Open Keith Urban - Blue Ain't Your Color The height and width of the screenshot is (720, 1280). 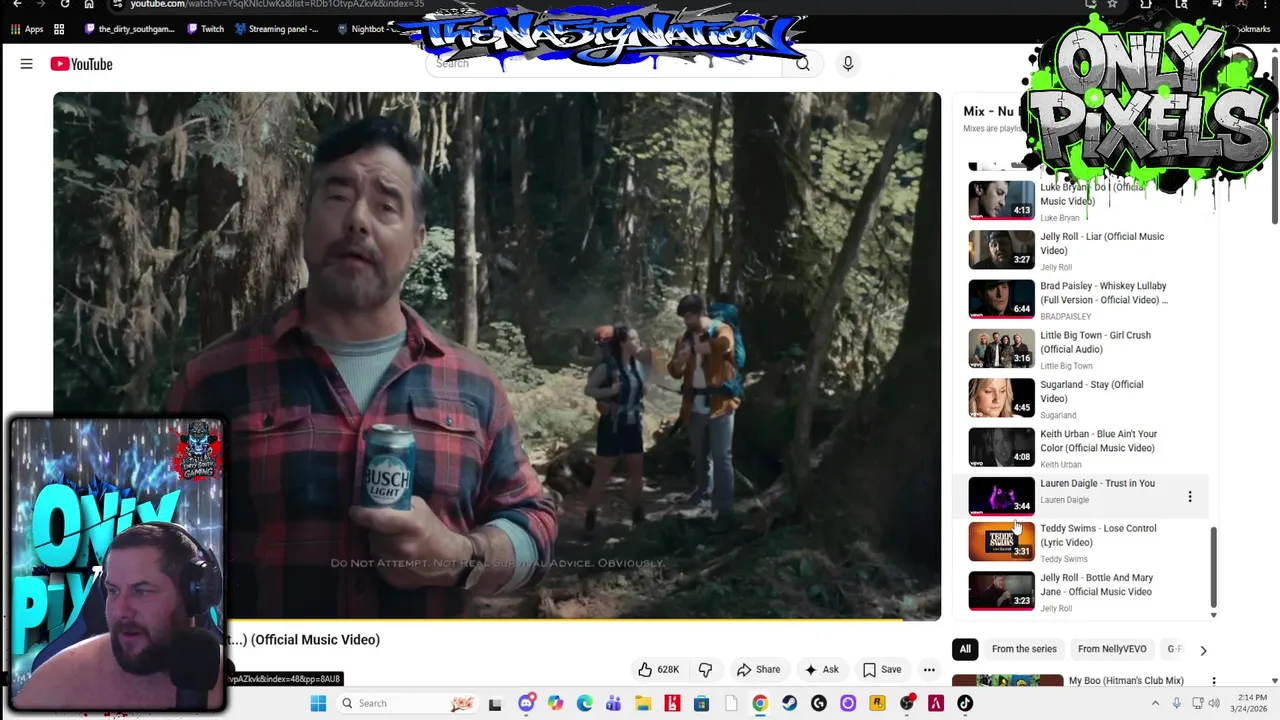click(x=1098, y=441)
